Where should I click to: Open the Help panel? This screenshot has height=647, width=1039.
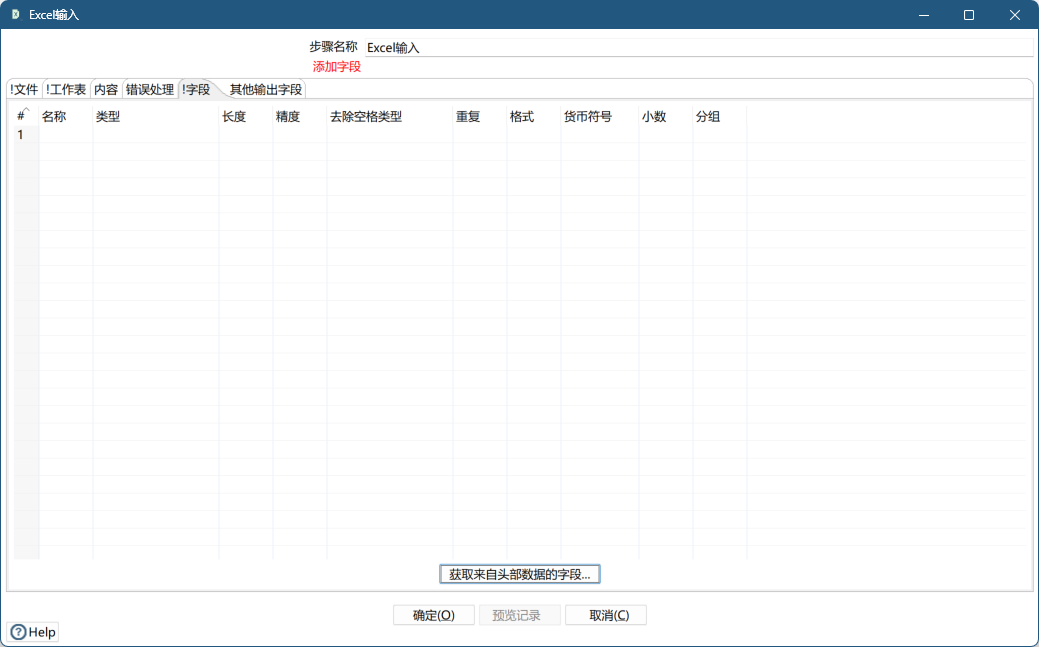[32, 631]
